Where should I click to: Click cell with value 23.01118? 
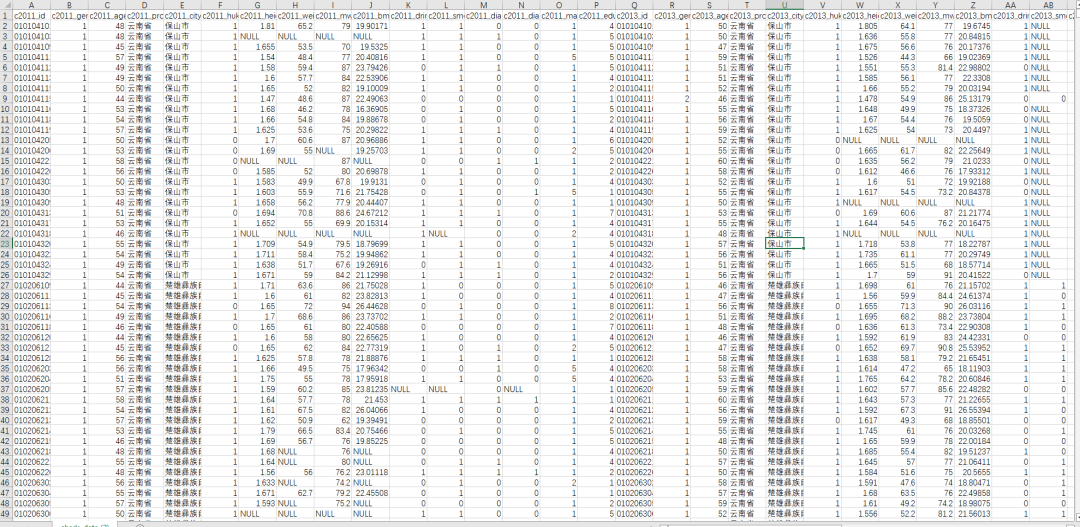tap(371, 472)
